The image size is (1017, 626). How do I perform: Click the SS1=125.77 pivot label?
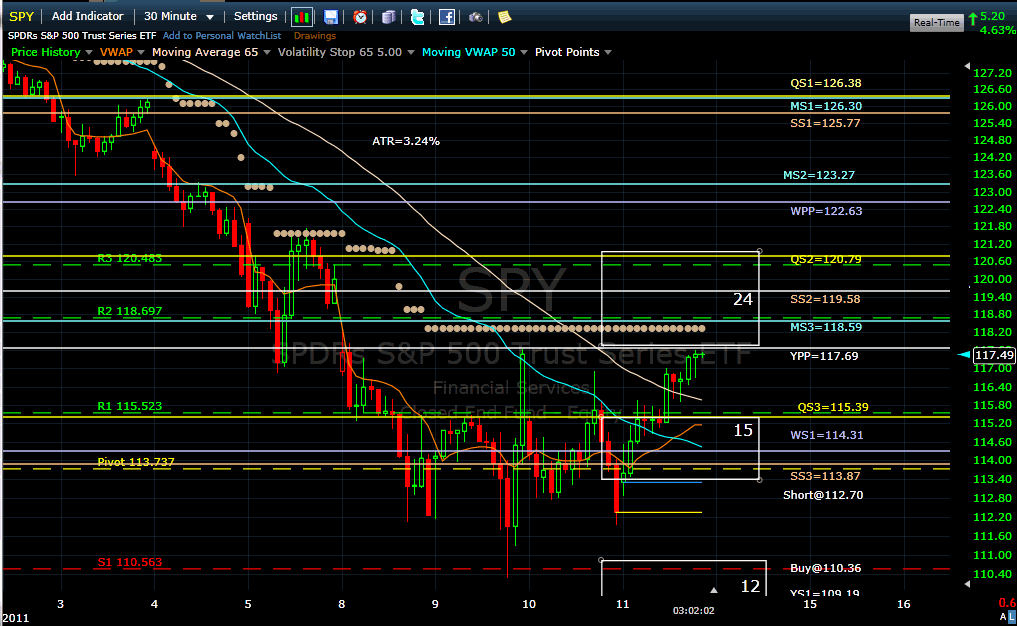[825, 123]
